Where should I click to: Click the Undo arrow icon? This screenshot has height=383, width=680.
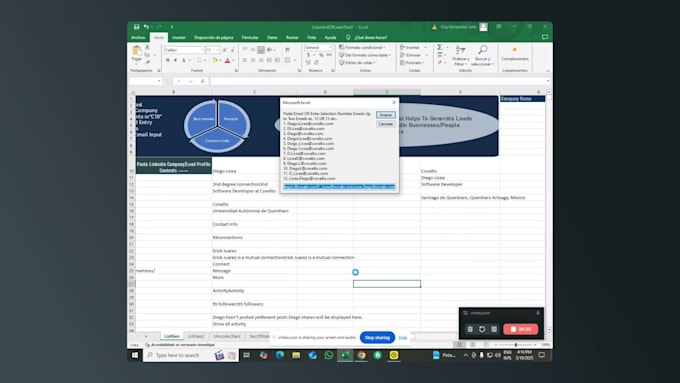coord(146,27)
